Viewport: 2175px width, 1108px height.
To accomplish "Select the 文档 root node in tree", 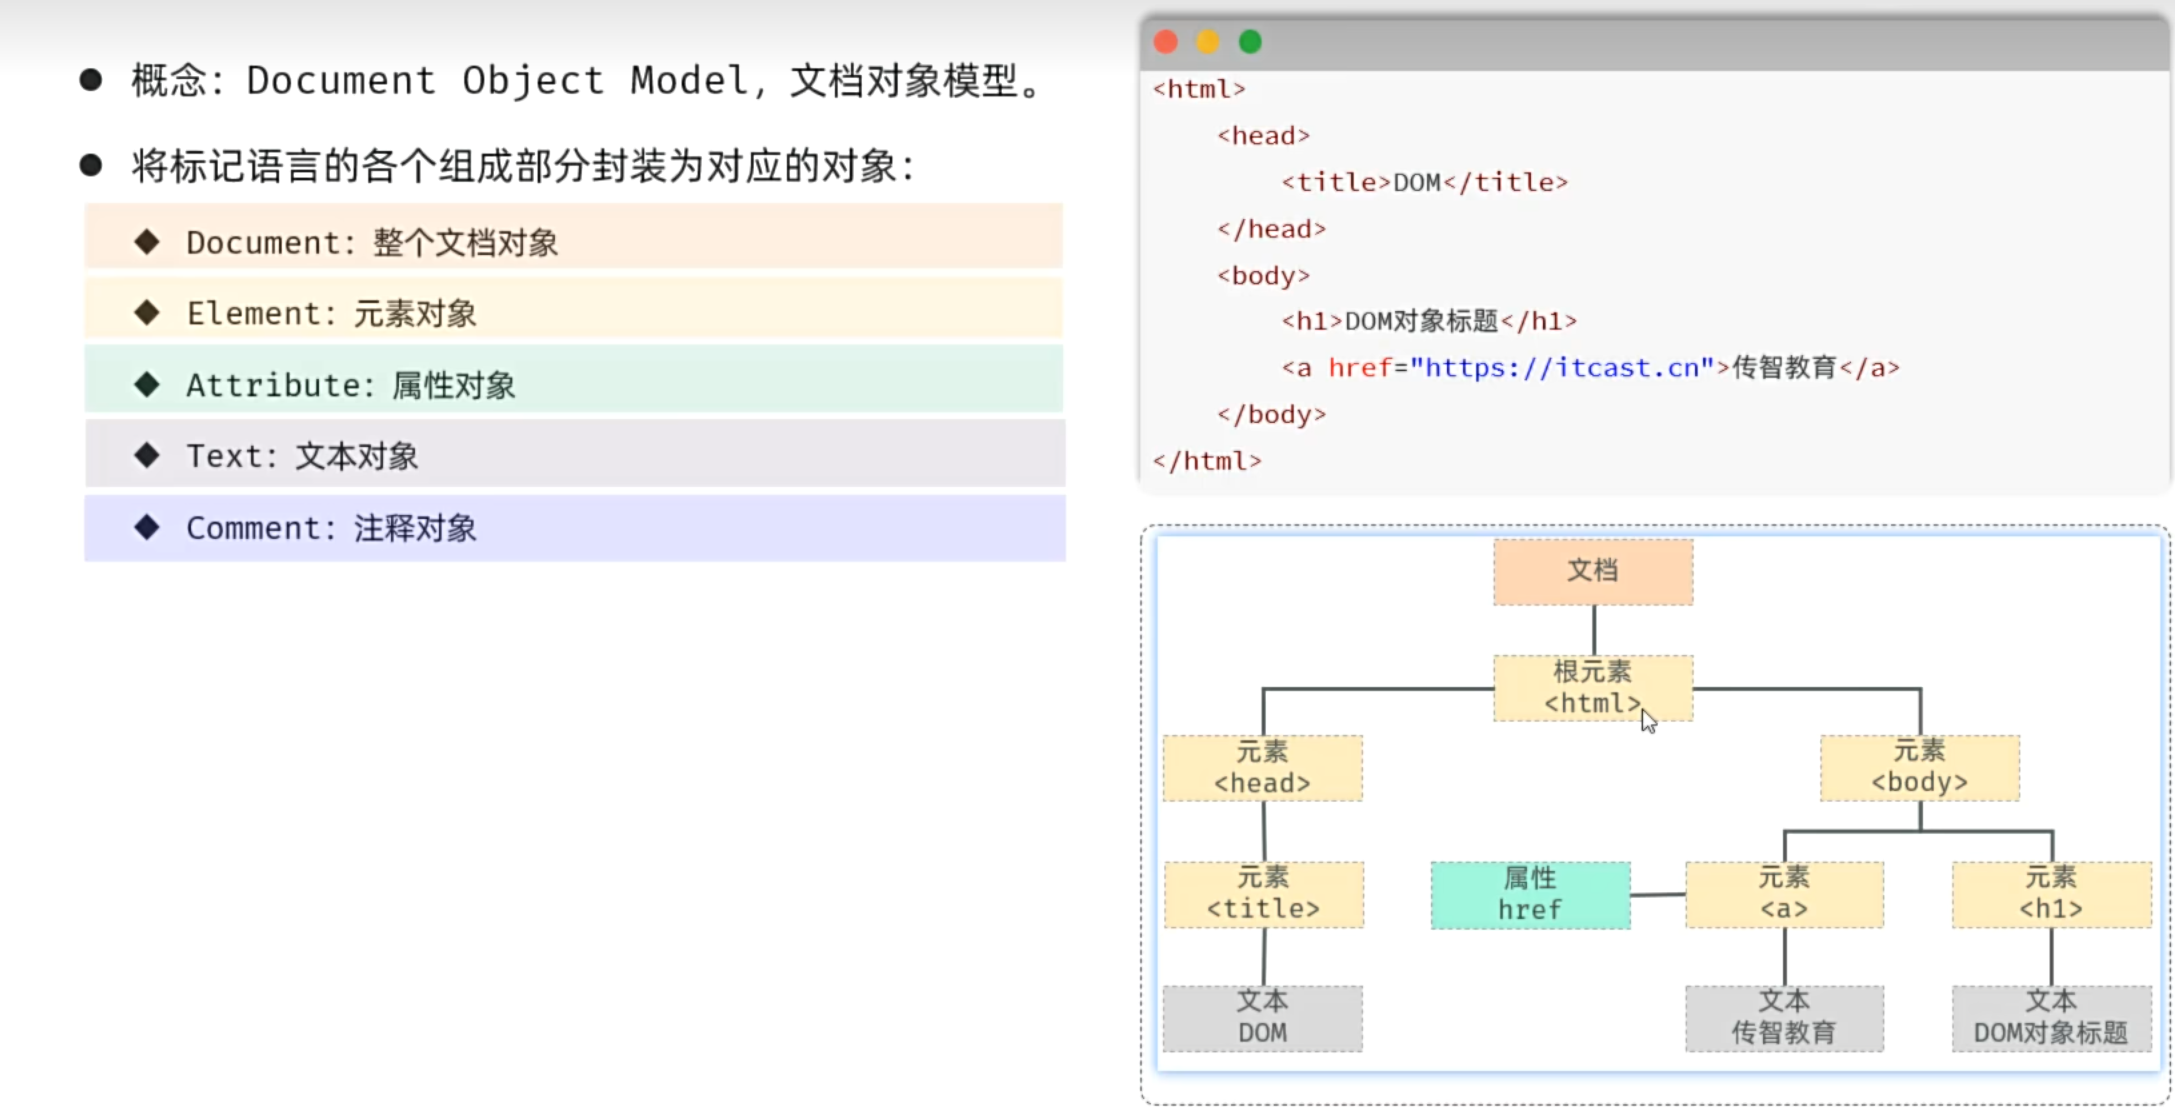I will (1592, 572).
